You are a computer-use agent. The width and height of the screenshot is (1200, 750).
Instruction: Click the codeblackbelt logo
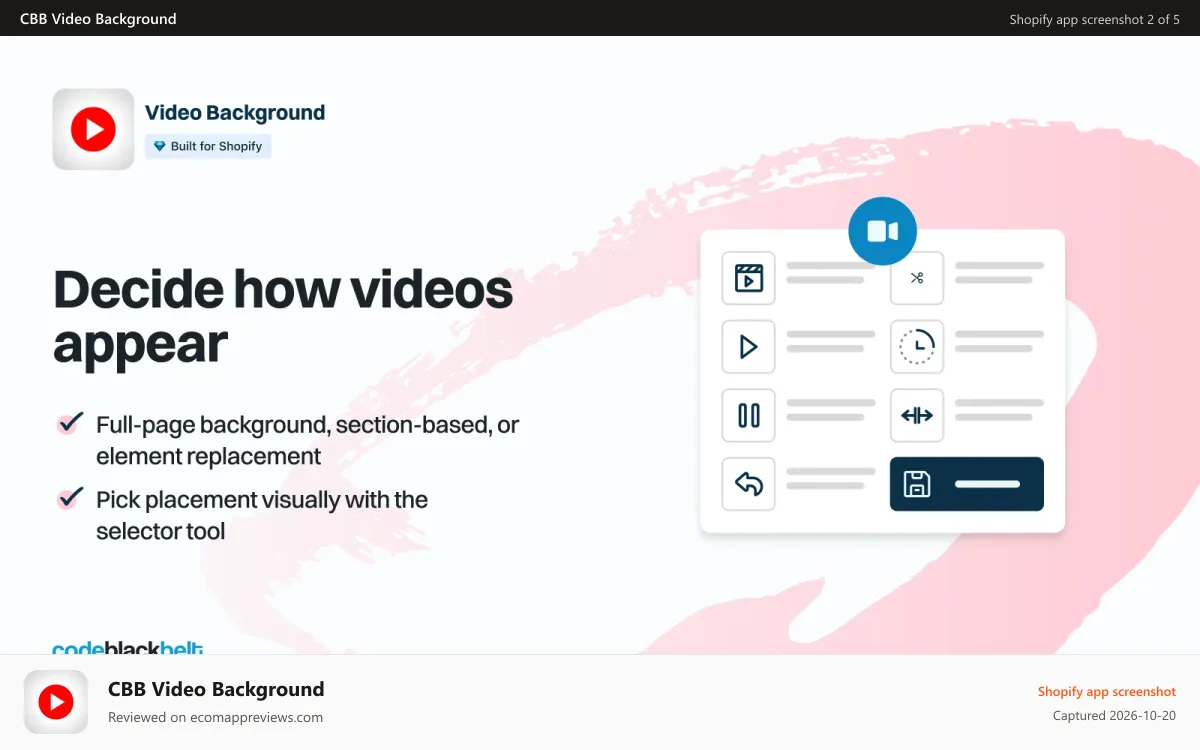127,648
